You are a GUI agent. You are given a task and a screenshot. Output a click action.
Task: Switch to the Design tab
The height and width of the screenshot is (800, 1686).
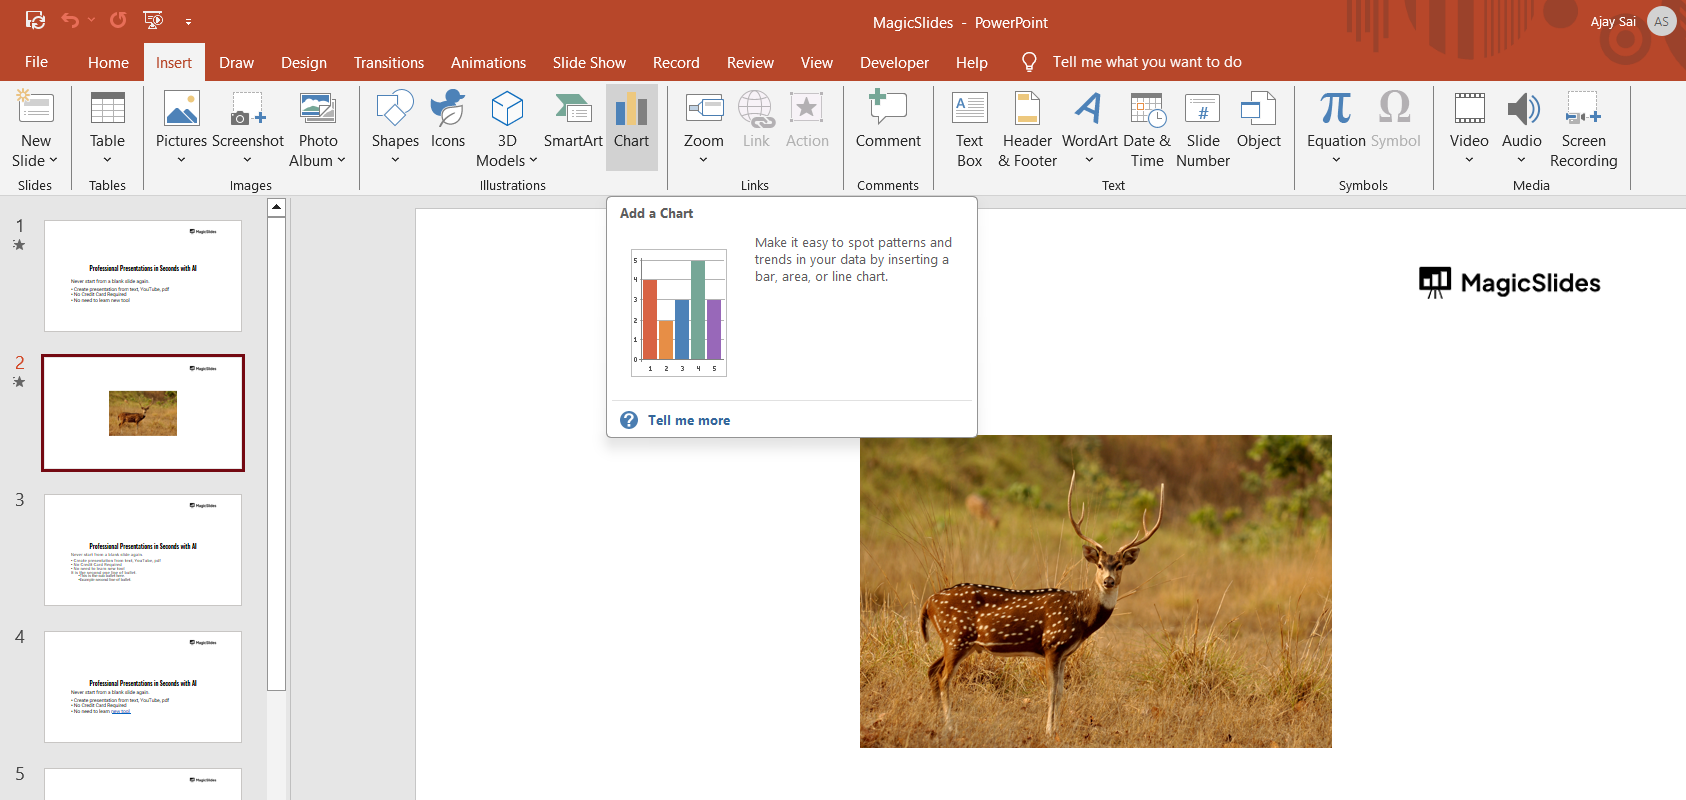pyautogui.click(x=304, y=62)
